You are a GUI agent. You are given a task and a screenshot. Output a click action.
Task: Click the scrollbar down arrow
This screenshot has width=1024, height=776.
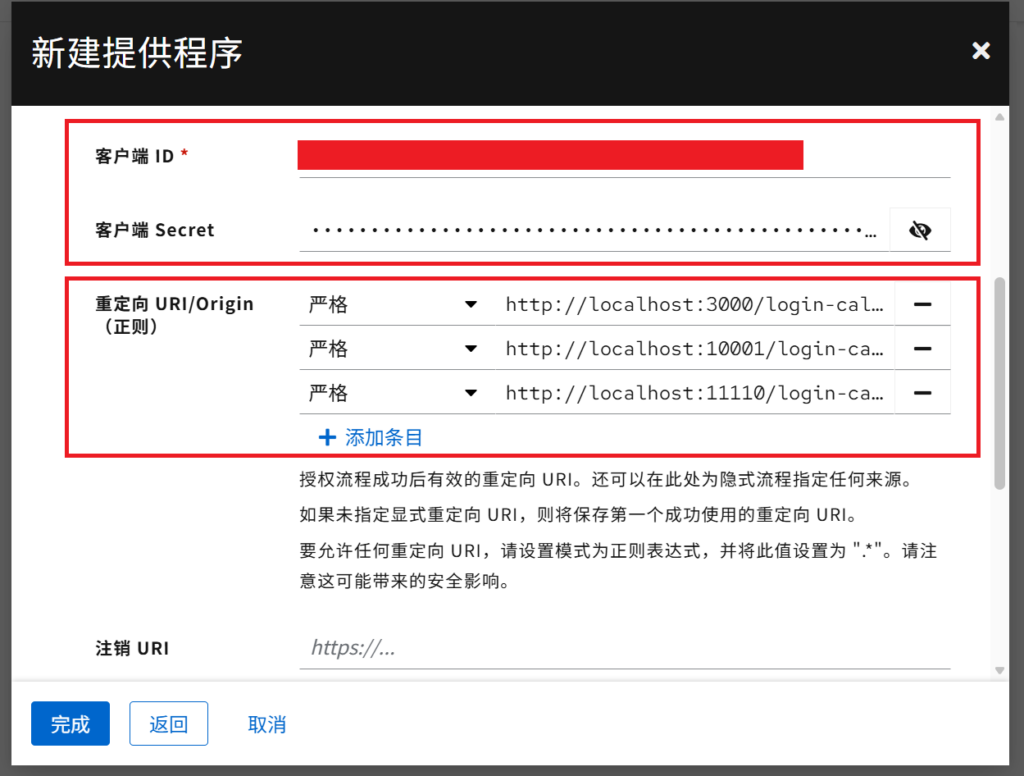coord(999,669)
